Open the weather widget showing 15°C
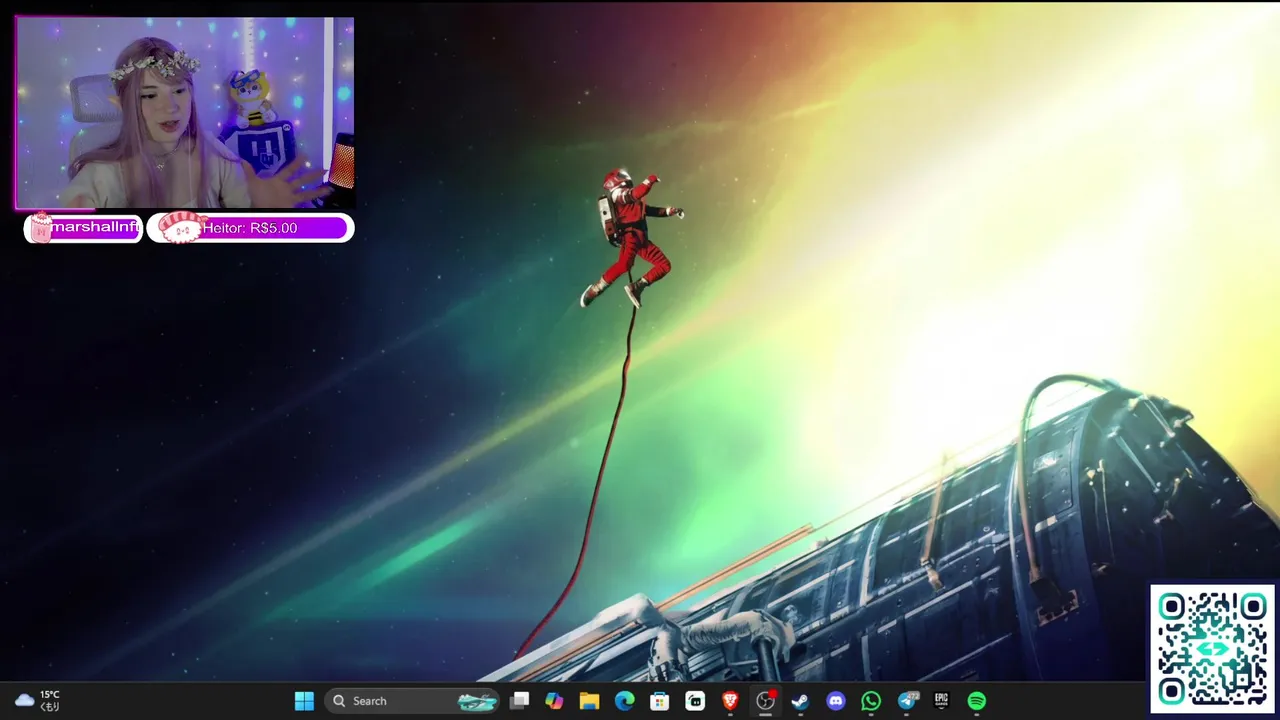 pyautogui.click(x=38, y=700)
